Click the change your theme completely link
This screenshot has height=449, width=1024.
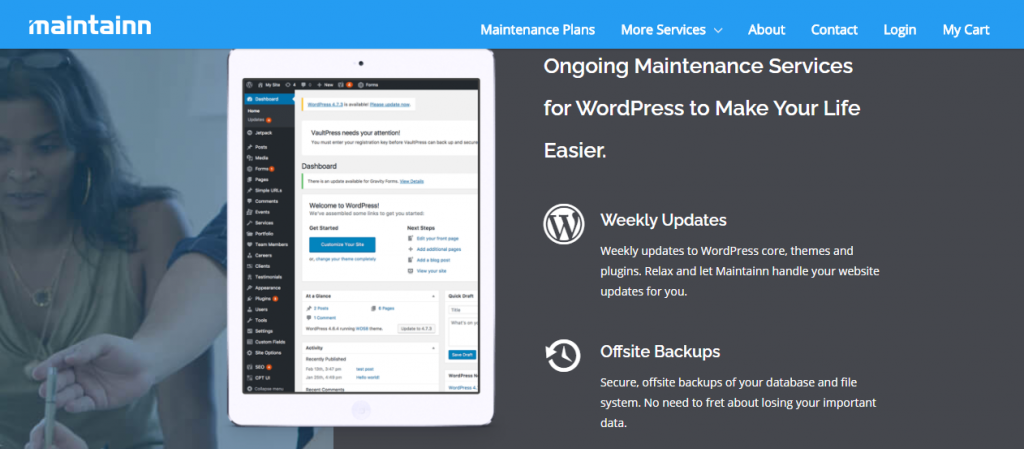coord(346,259)
